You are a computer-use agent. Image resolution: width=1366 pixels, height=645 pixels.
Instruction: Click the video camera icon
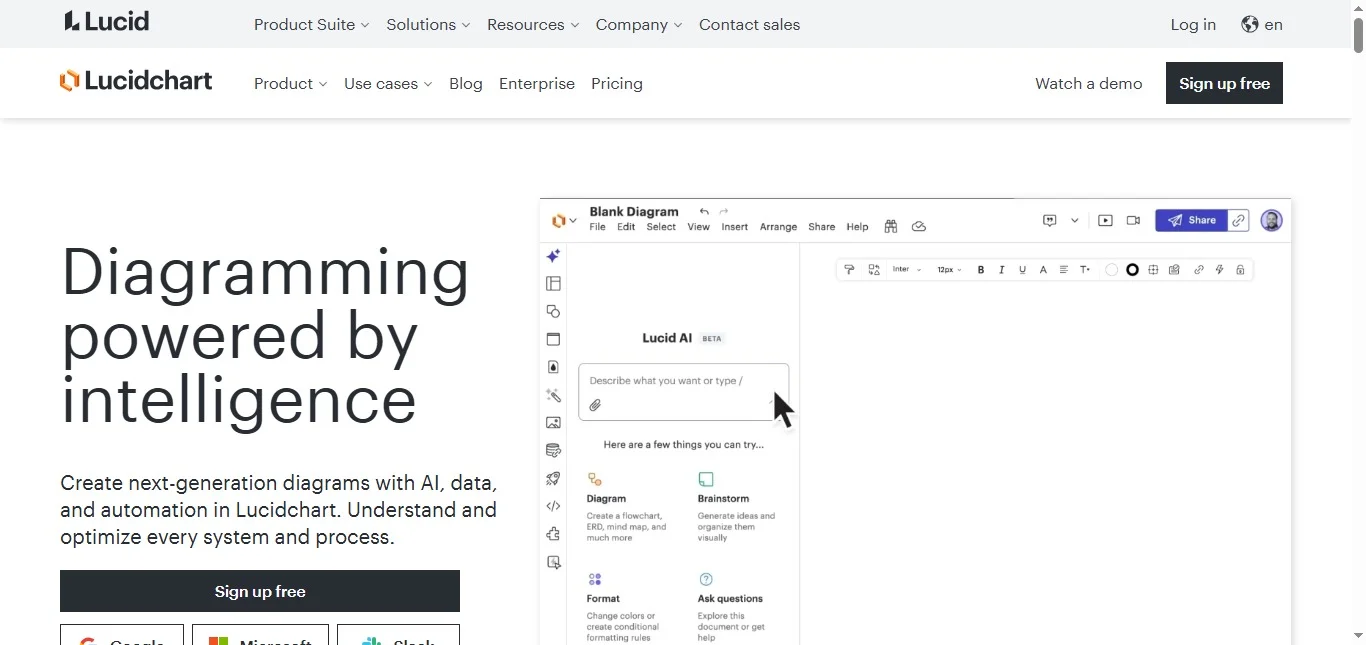[x=1133, y=220]
